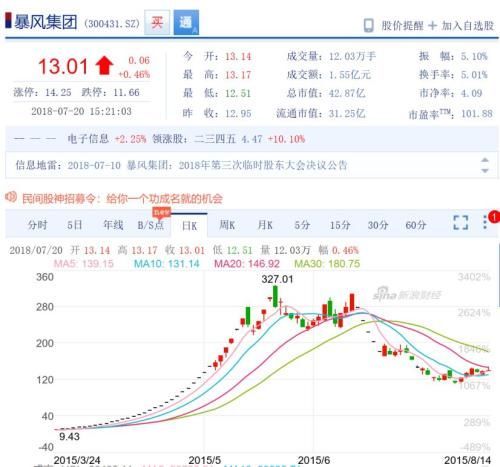Switch to the 15分 minute chart tab
Image resolution: width=500 pixels, height=467 pixels.
pyautogui.click(x=340, y=225)
